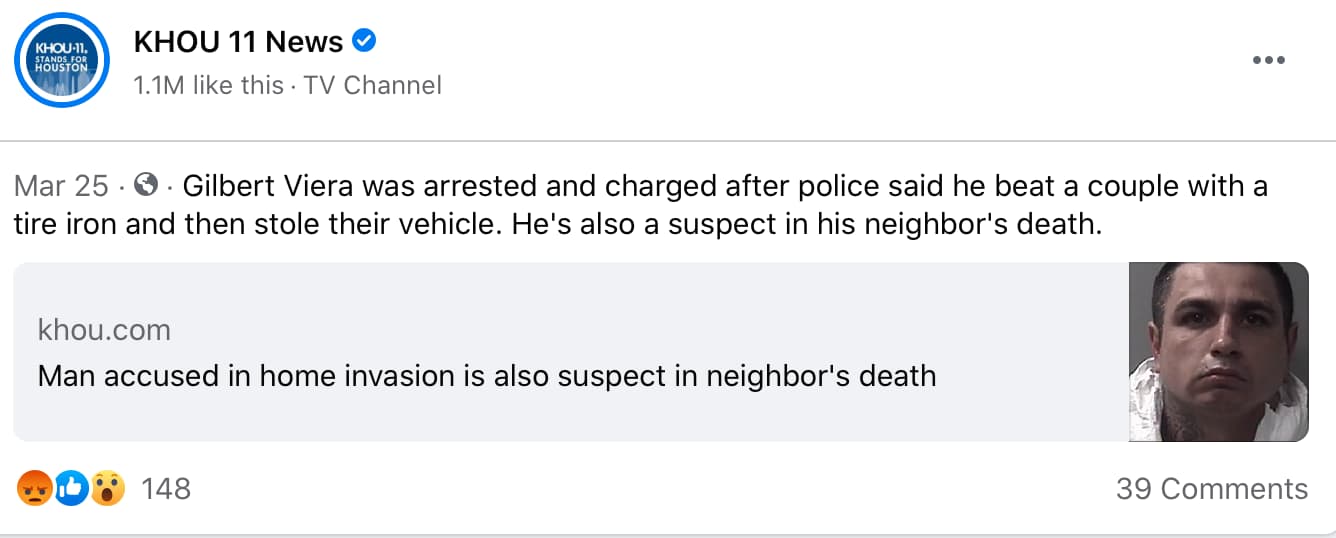Click the angry reaction emoji

point(34,488)
